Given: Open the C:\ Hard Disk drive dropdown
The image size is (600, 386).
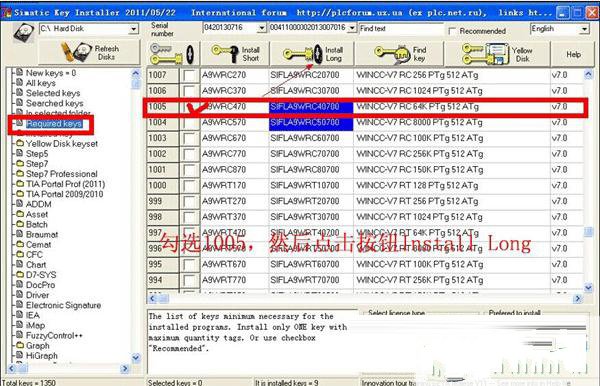Looking at the screenshot, I should [134, 29].
